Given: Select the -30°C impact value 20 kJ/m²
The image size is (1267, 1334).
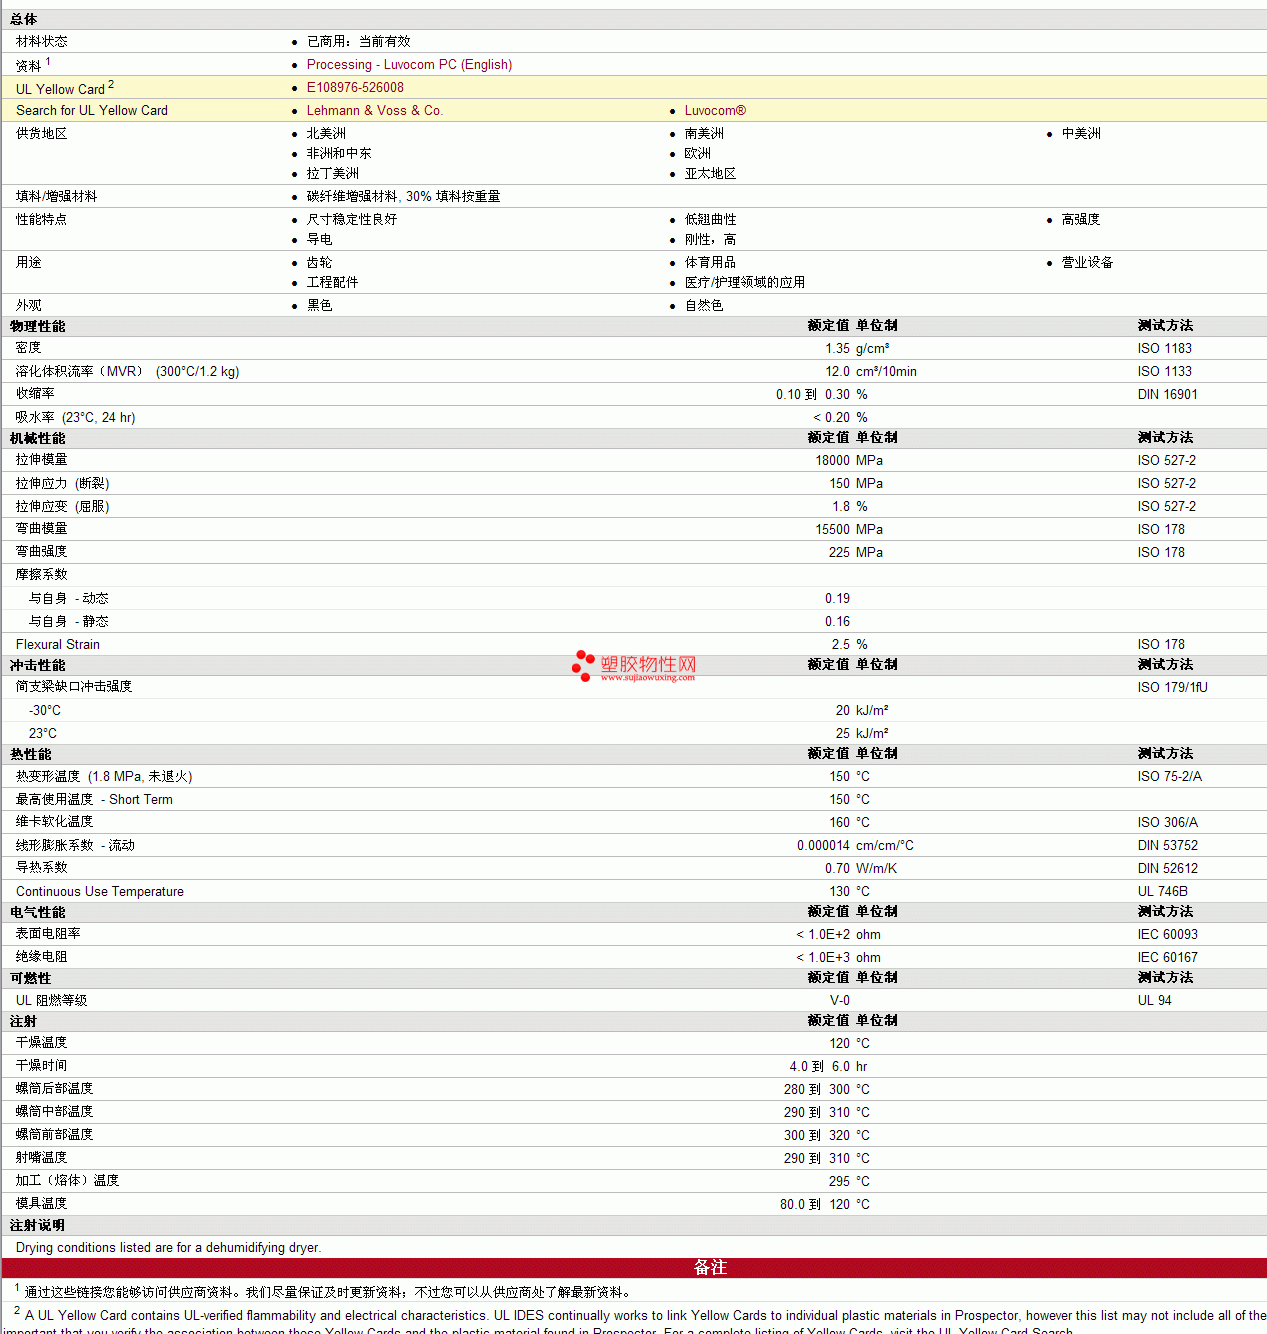Looking at the screenshot, I should click(862, 710).
